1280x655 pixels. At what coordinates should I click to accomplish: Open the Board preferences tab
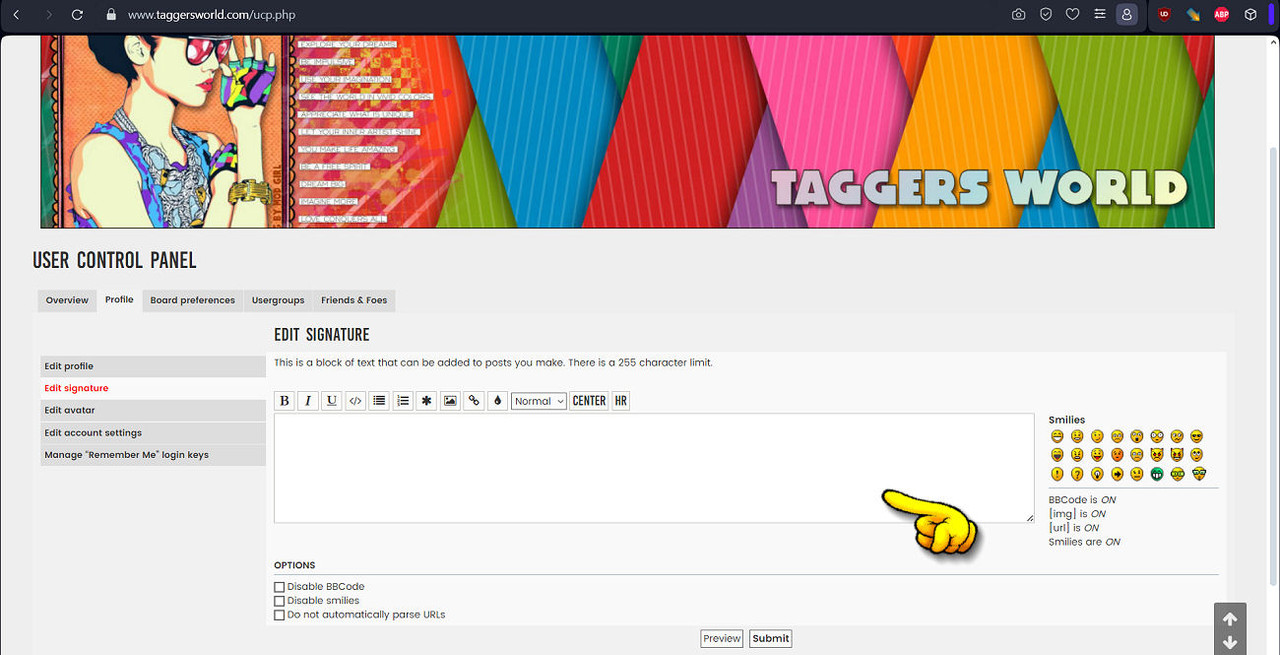[x=193, y=300]
